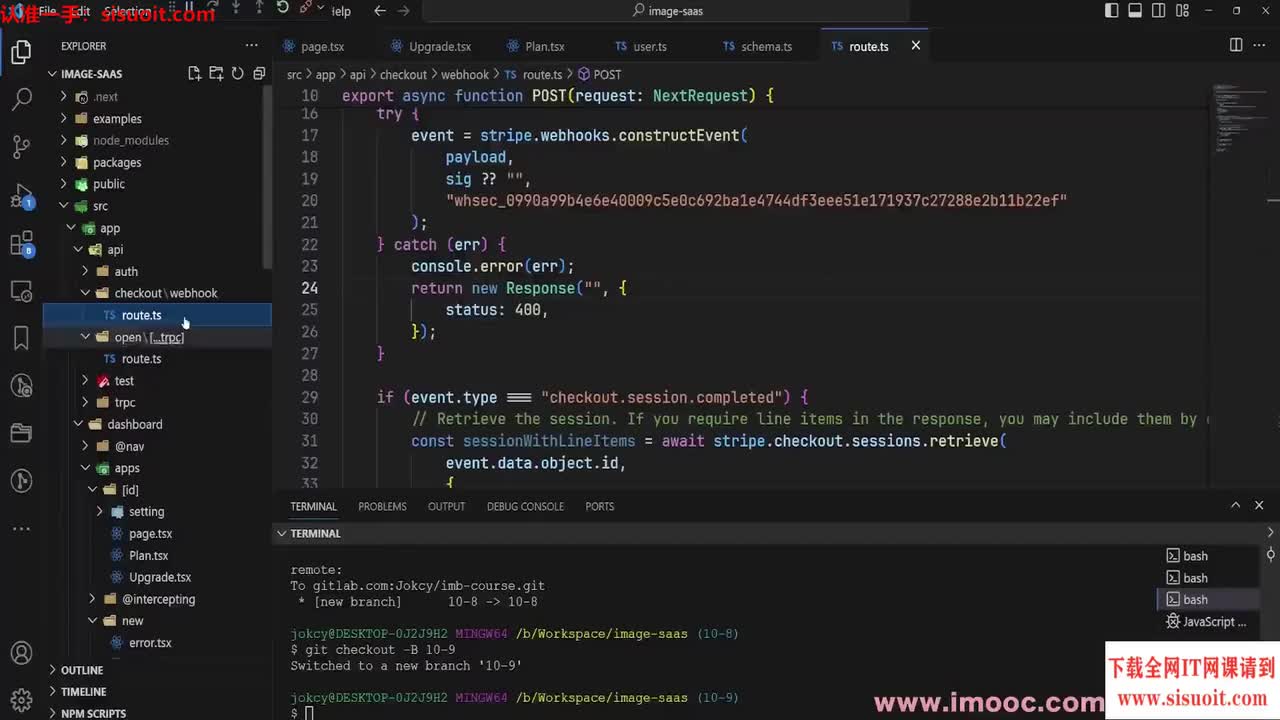Toggle the bottom panel visibility
The image size is (1280, 720).
coord(1135,11)
